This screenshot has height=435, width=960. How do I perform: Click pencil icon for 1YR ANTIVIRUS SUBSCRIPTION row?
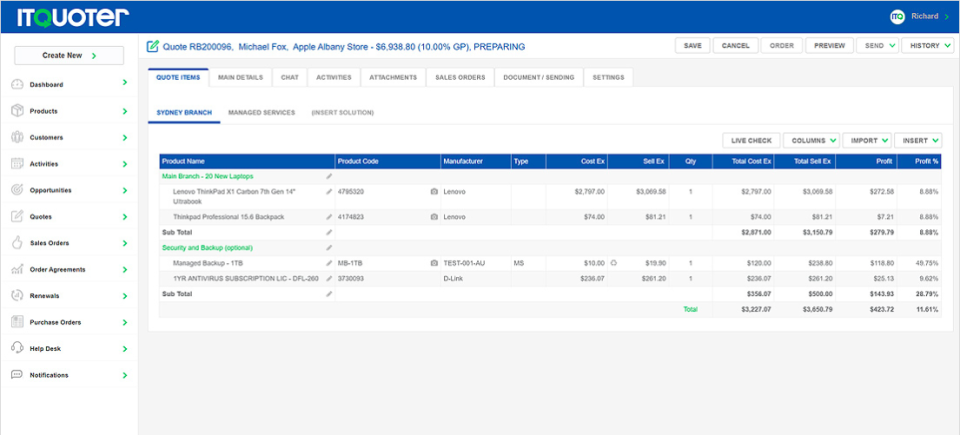pyautogui.click(x=329, y=278)
